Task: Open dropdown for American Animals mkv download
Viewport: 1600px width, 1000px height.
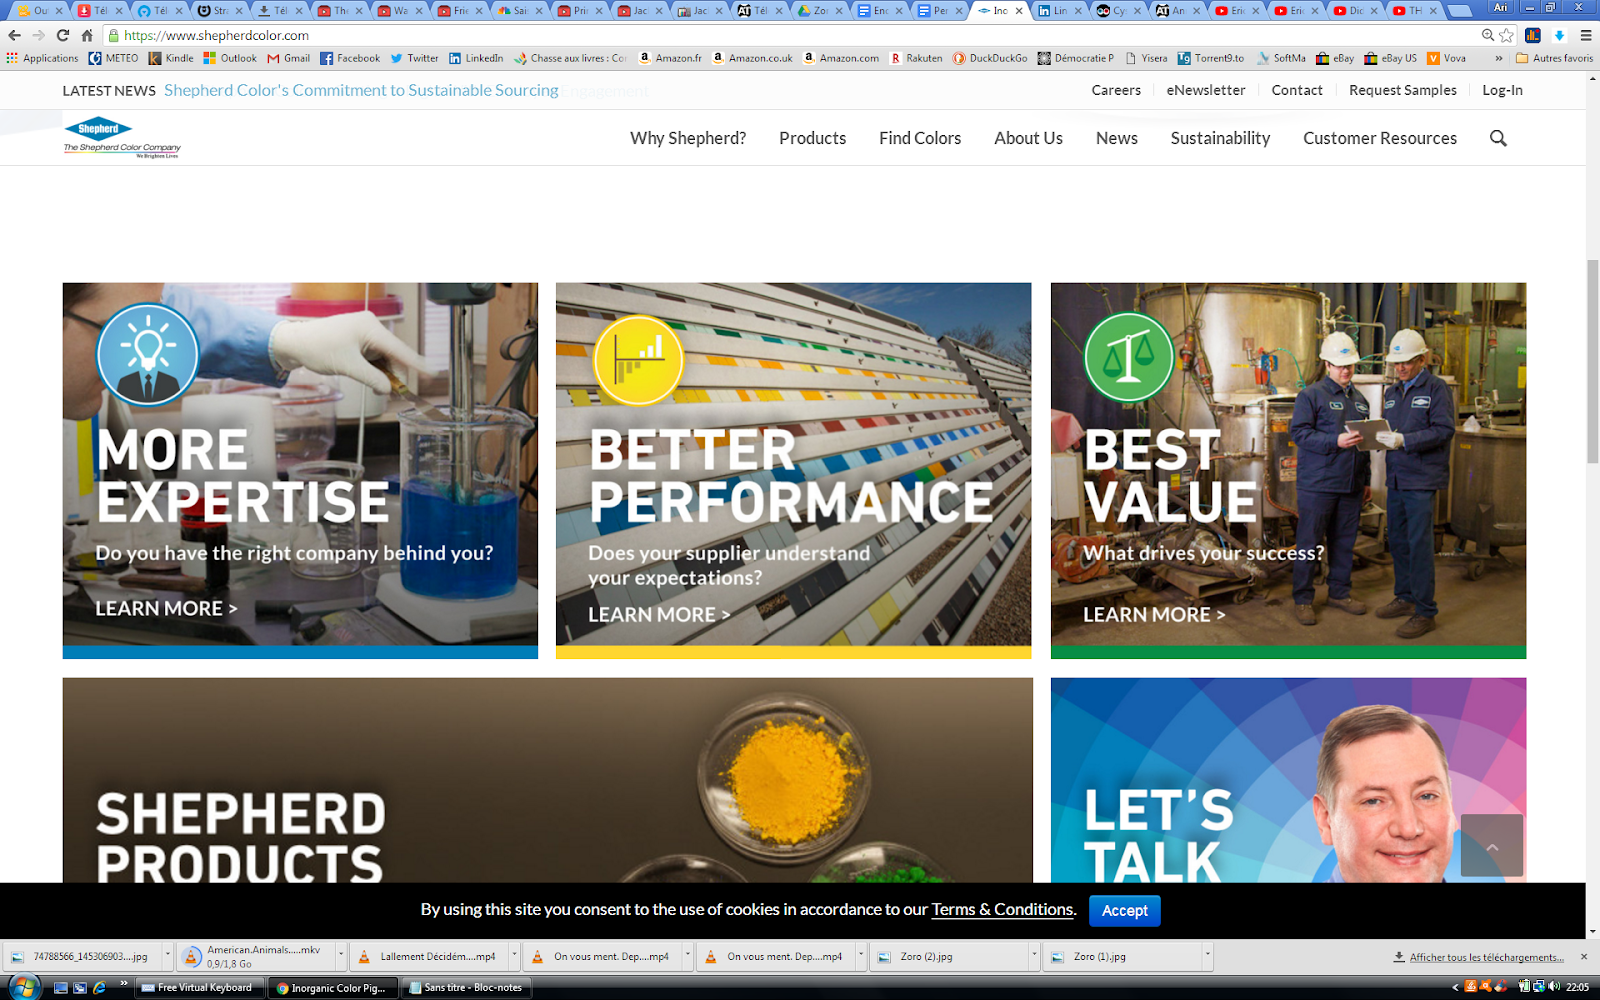Action: [341, 956]
